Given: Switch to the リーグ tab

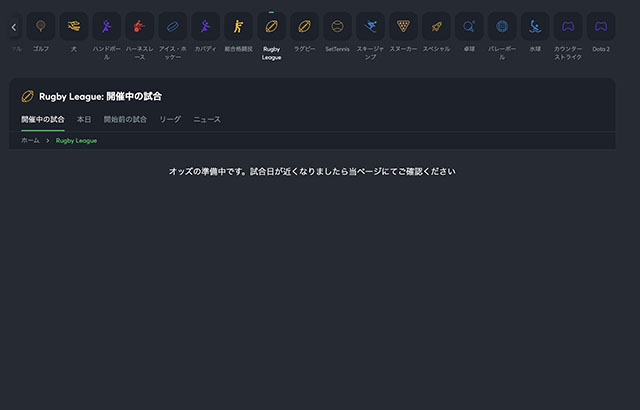Looking at the screenshot, I should point(170,119).
